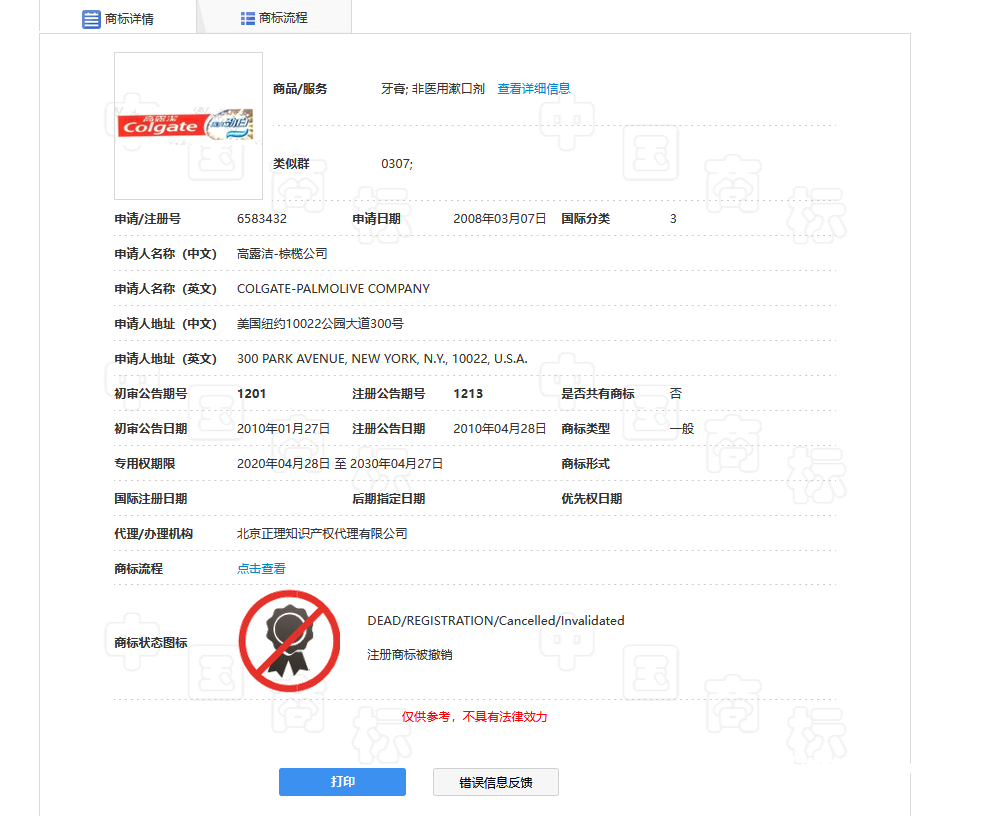Click the 专用权期限 label

(x=145, y=464)
